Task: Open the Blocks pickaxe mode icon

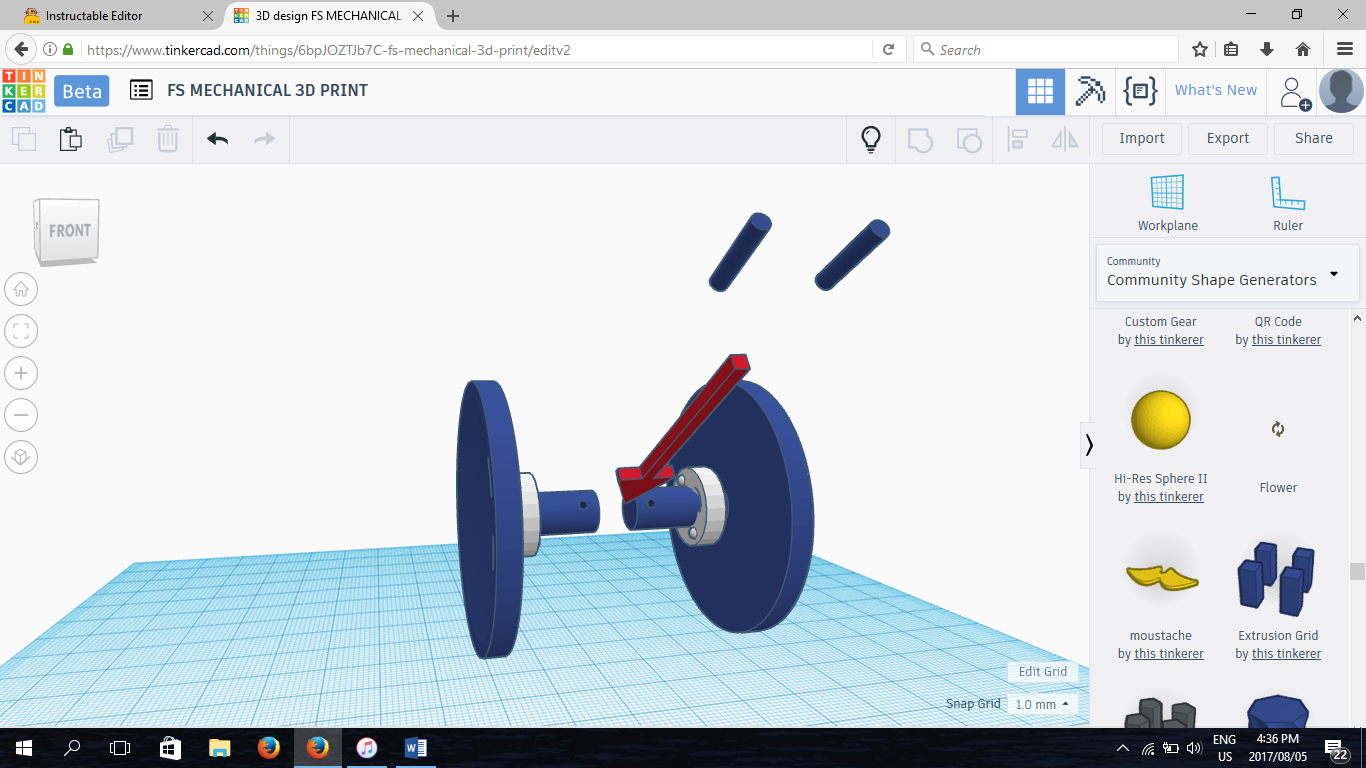Action: [x=1090, y=91]
